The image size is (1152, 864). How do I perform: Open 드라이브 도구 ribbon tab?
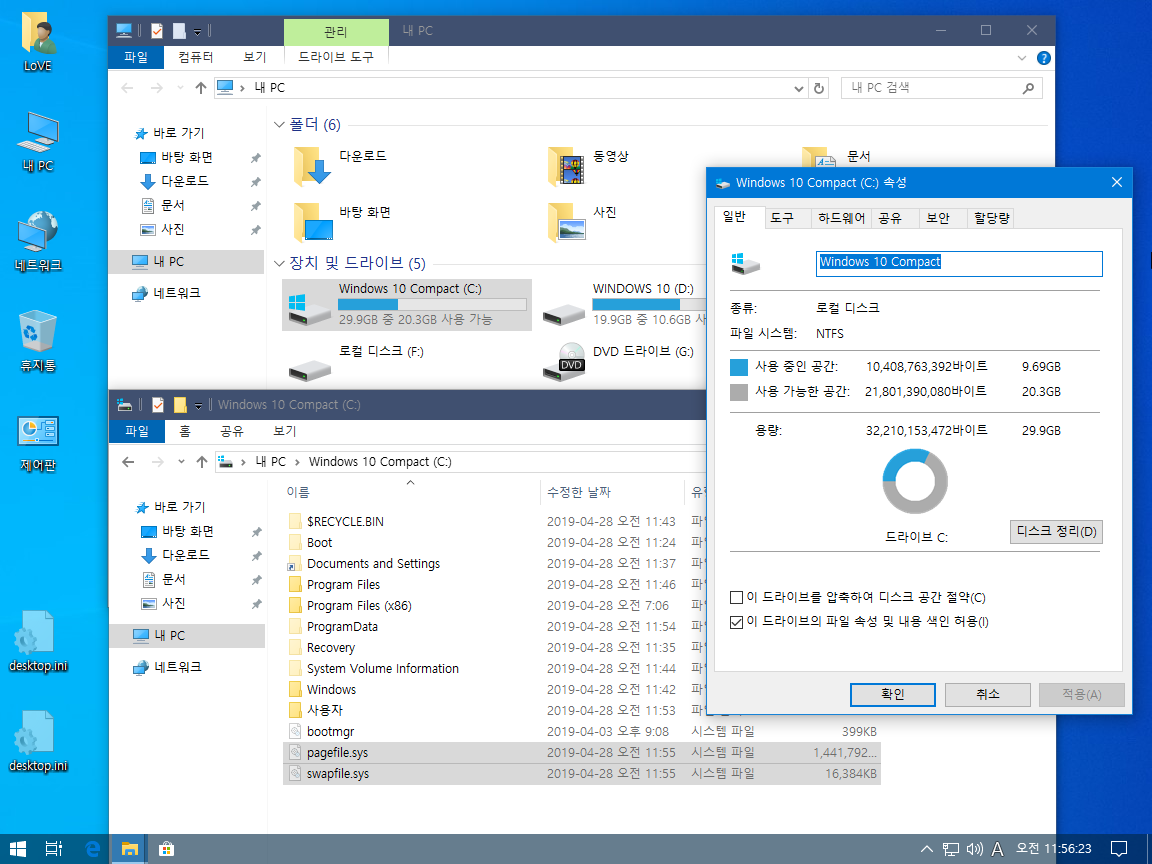[x=336, y=57]
